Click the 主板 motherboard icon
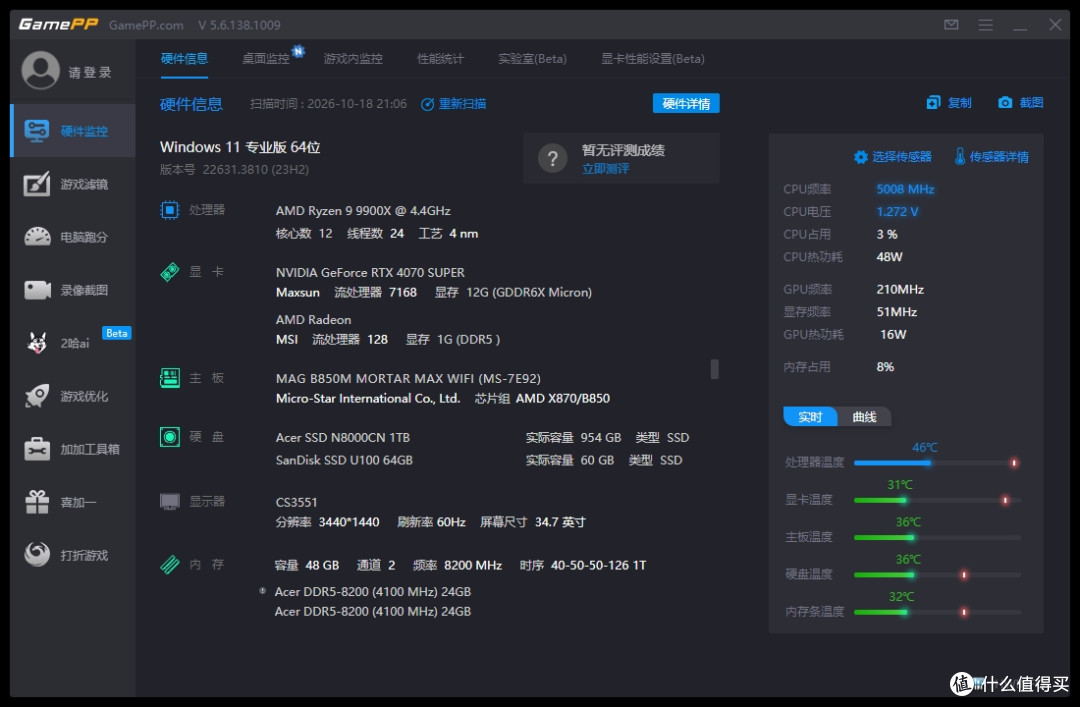 [x=169, y=378]
